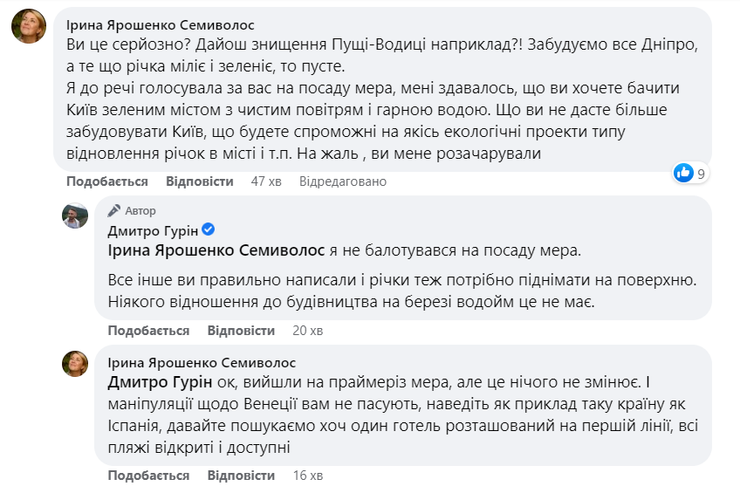
Task: Open Дмитро Гурін's profile avatar
Action: tap(75, 216)
